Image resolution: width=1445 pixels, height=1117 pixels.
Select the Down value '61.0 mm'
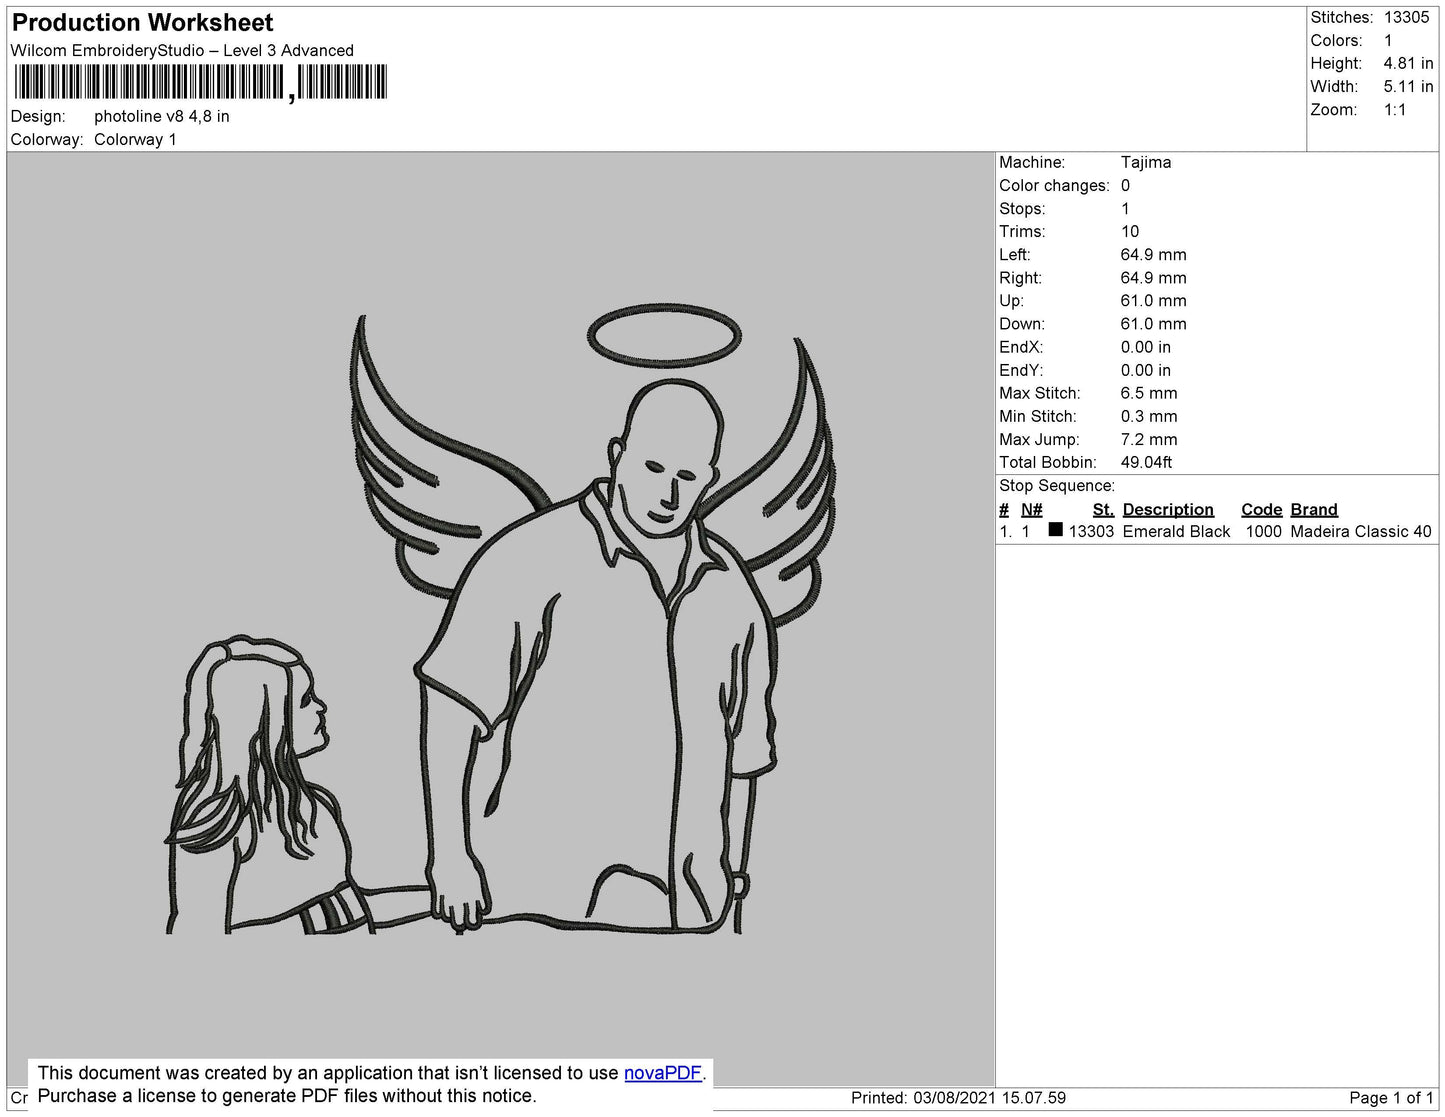tap(1154, 323)
